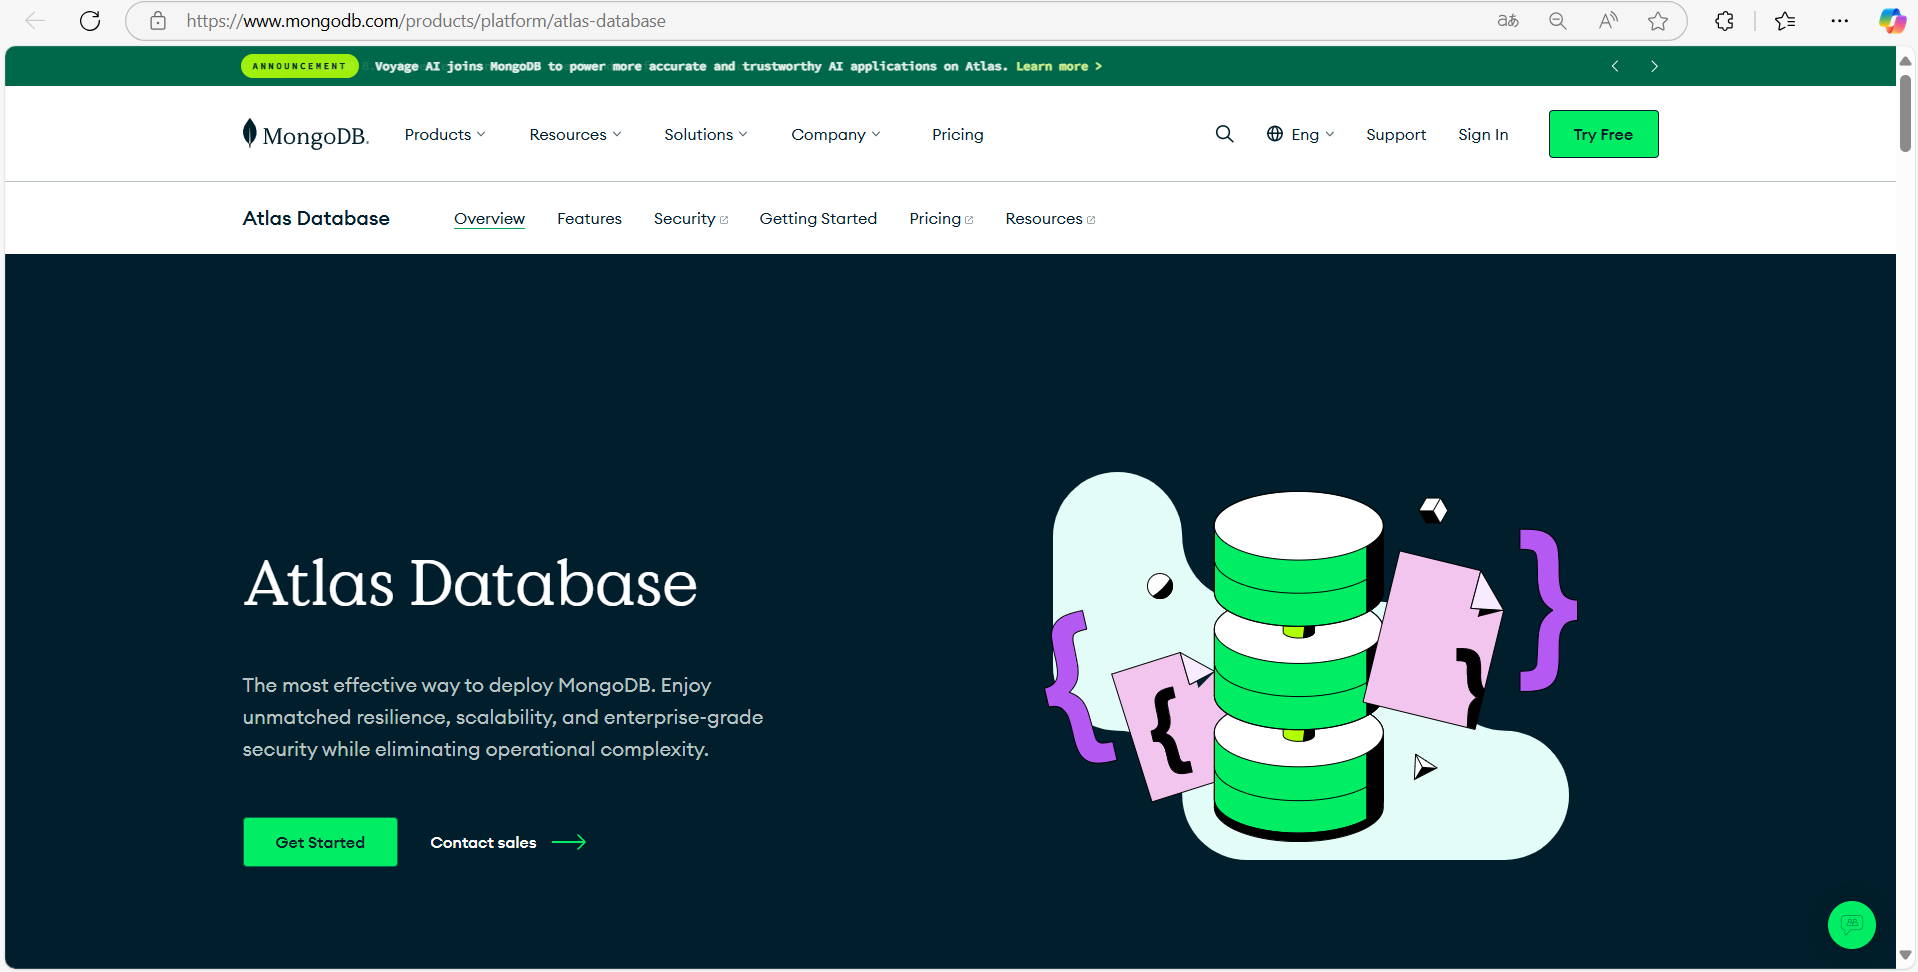Open the Eng language selector
The image size is (1918, 972).
click(1301, 134)
